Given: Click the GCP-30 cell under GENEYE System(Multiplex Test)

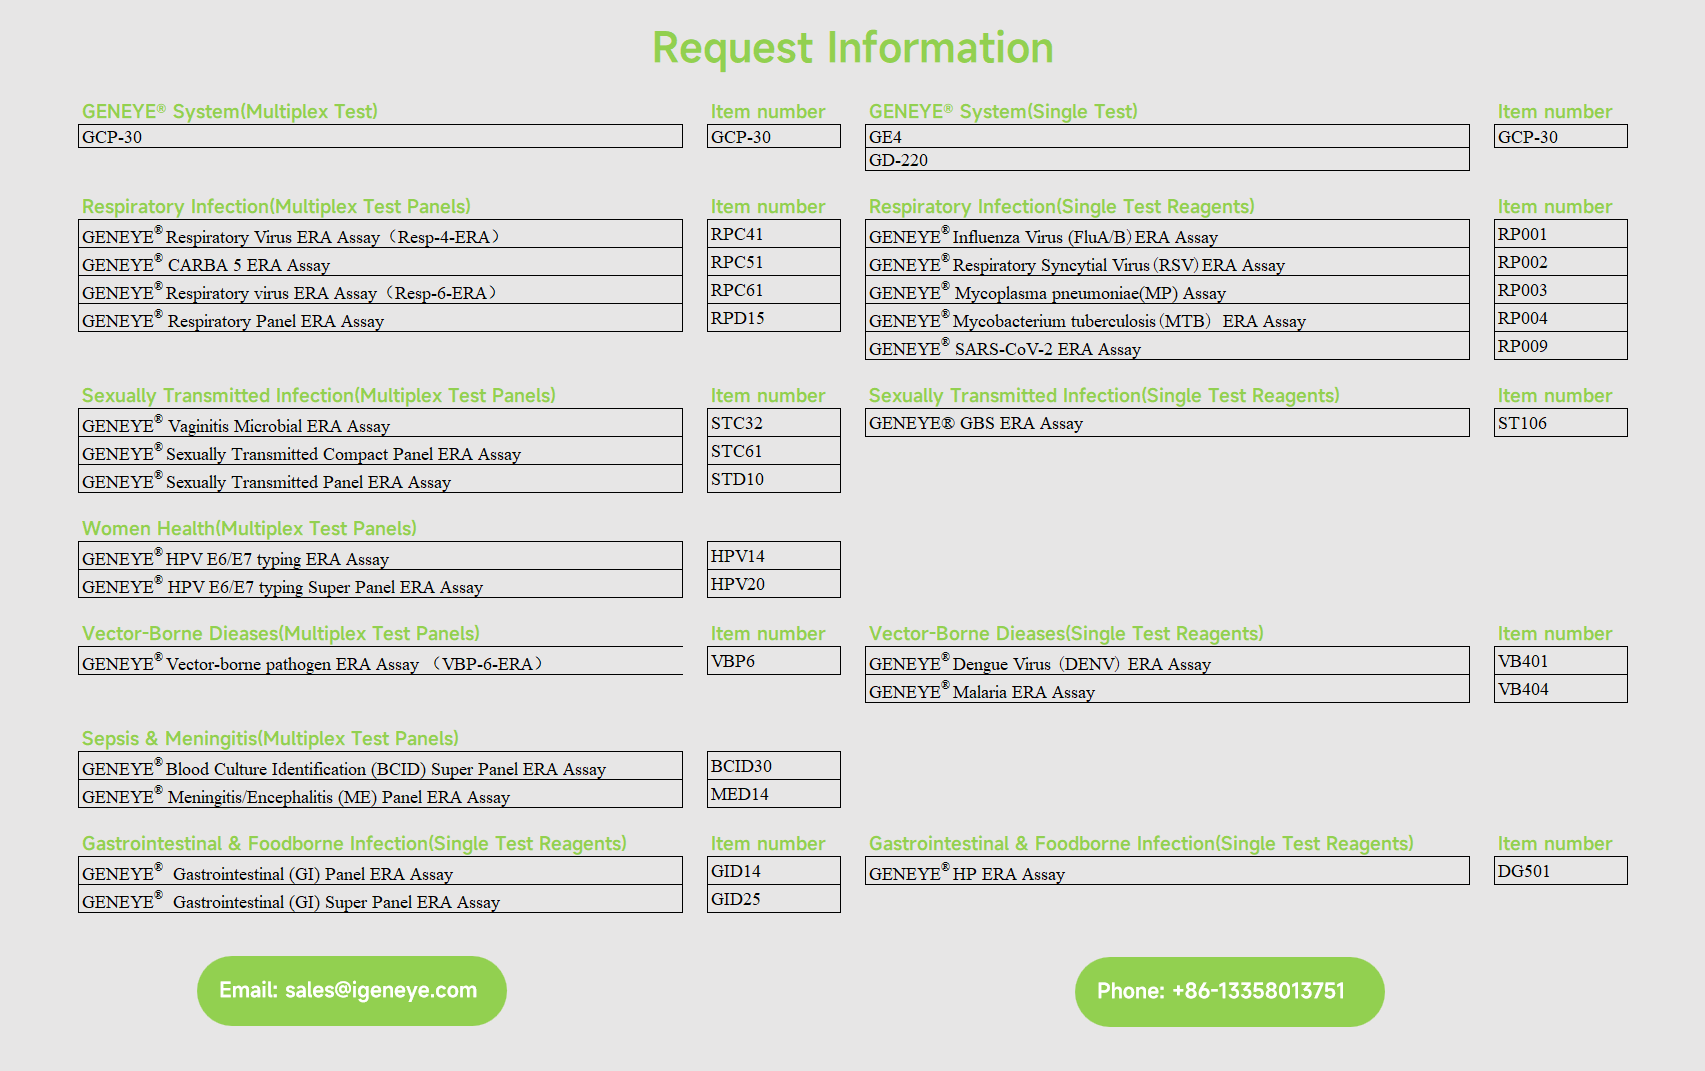Looking at the screenshot, I should [x=380, y=136].
